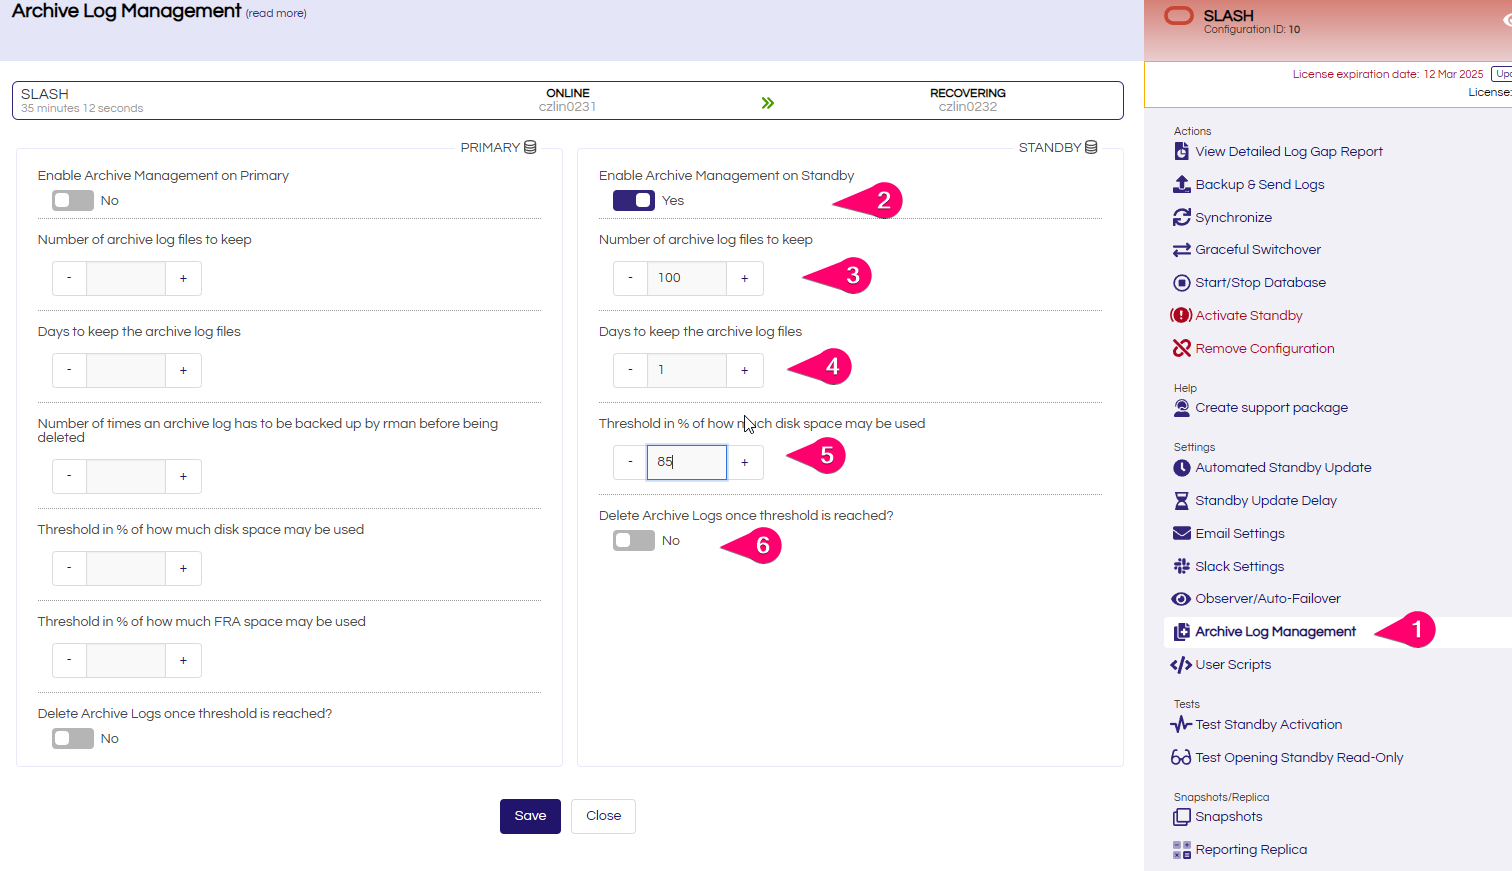The width and height of the screenshot is (1512, 871).
Task: Click the Test Opening Standby Read-Only glasses icon
Action: click(1181, 757)
